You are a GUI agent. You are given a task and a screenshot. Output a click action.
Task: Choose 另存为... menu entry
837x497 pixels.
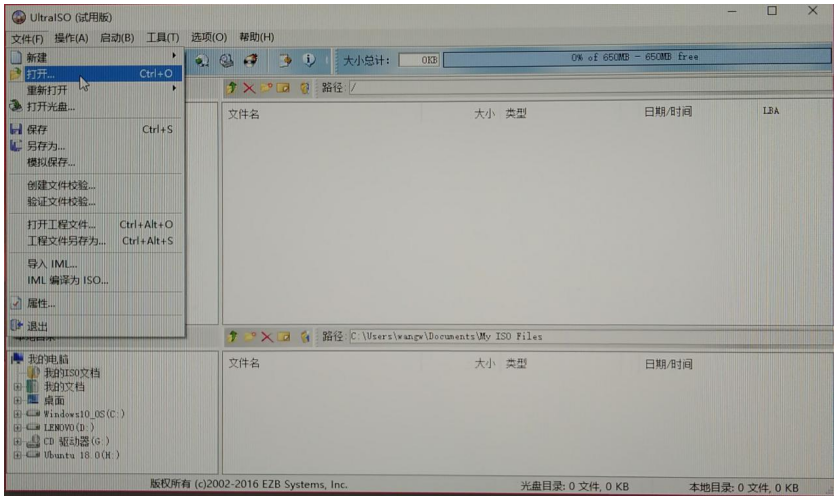tap(96, 146)
